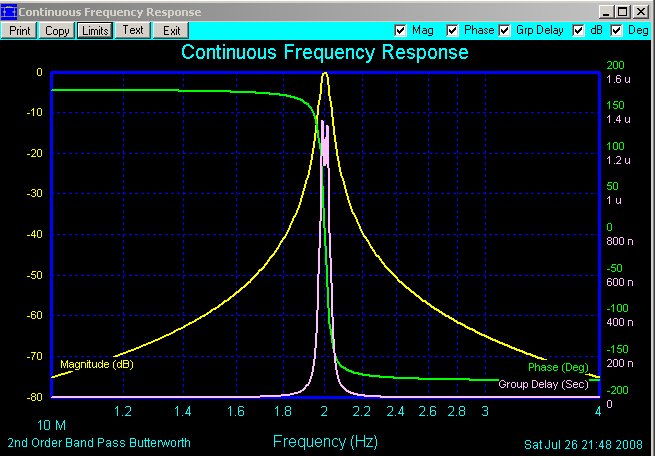Click the 2nd Order Band Pass Butterworth text
The height and width of the screenshot is (456, 655).
click(99, 443)
